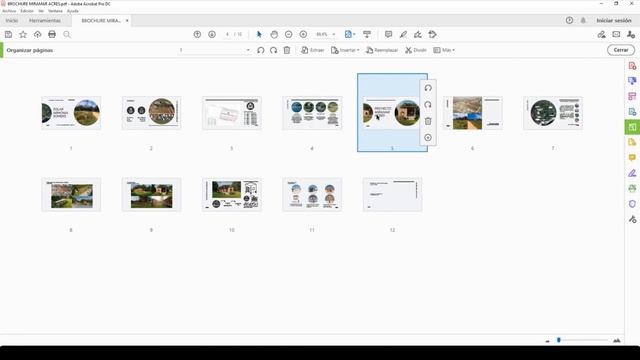Viewport: 640px width, 360px height.
Task: Select the arrow selection tool
Action: [x=259, y=35]
